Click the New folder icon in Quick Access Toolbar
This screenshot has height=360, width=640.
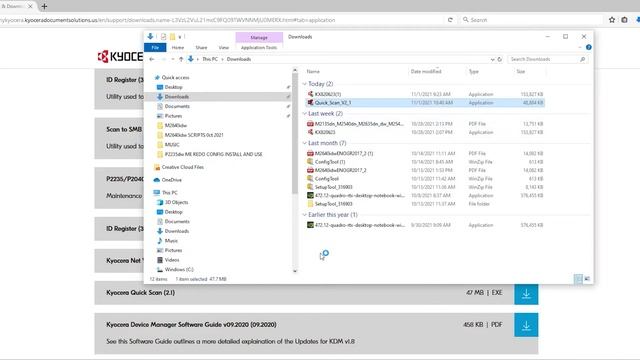pos(173,37)
